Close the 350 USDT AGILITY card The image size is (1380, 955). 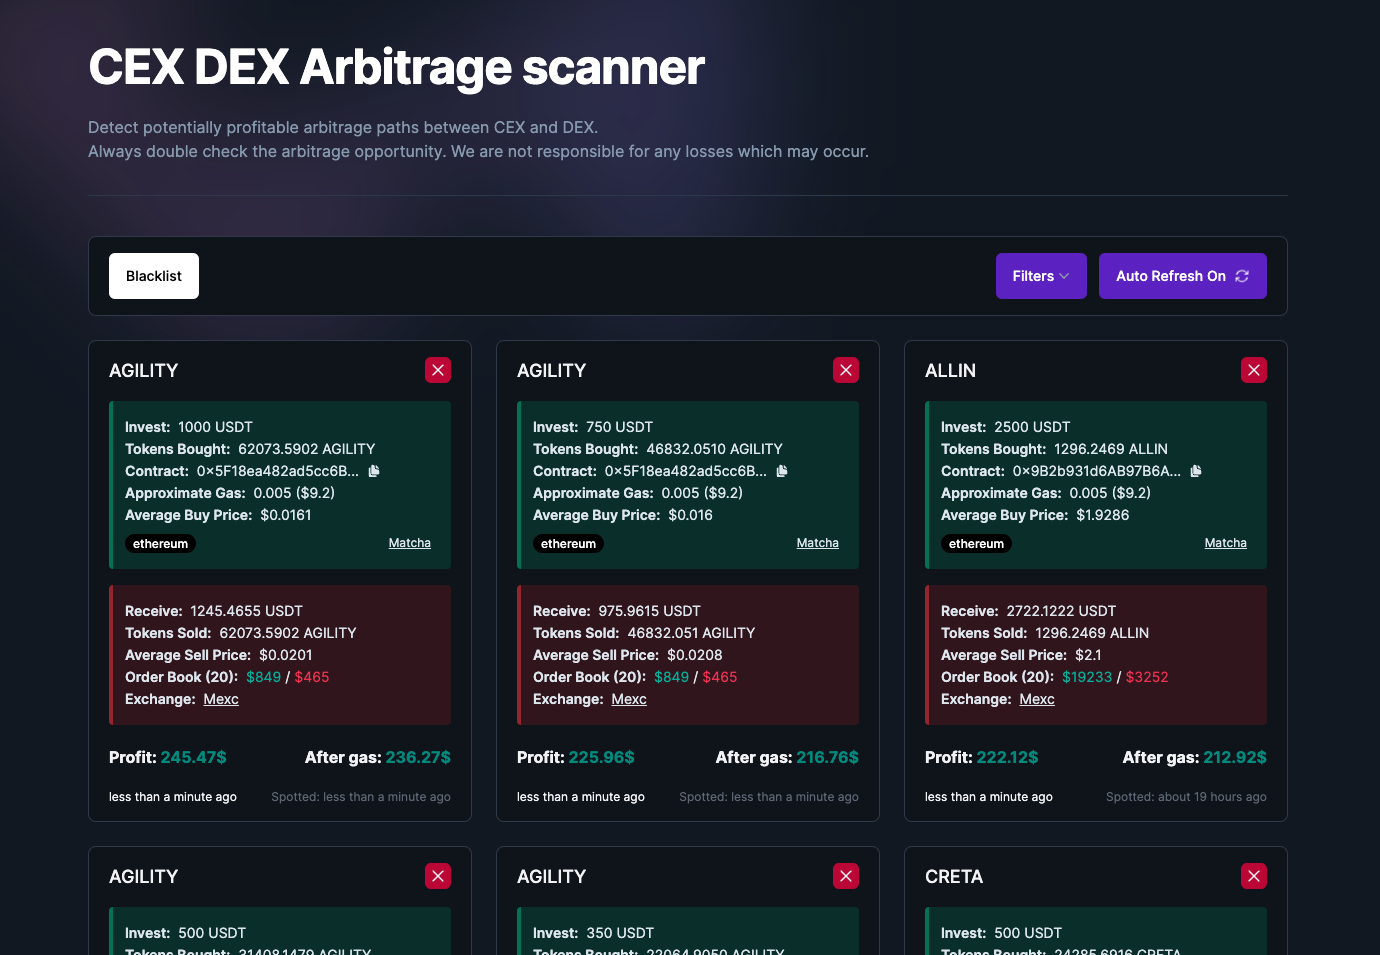[x=846, y=876]
